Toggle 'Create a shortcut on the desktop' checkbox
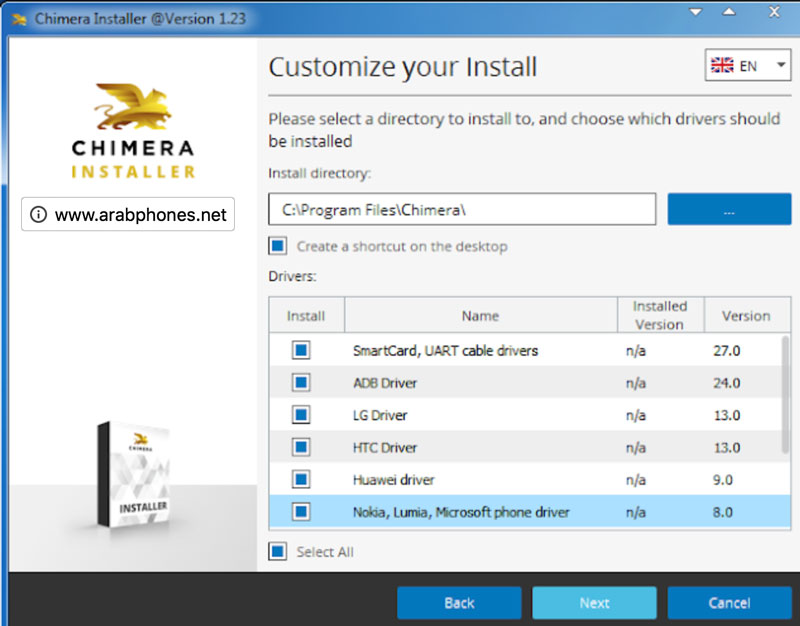800x626 pixels. (x=278, y=246)
